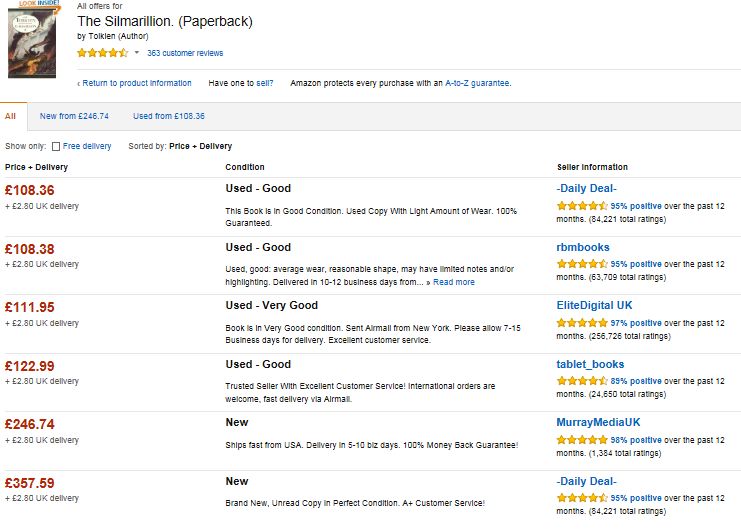Open the A-to-Z guarantee link

477,83
